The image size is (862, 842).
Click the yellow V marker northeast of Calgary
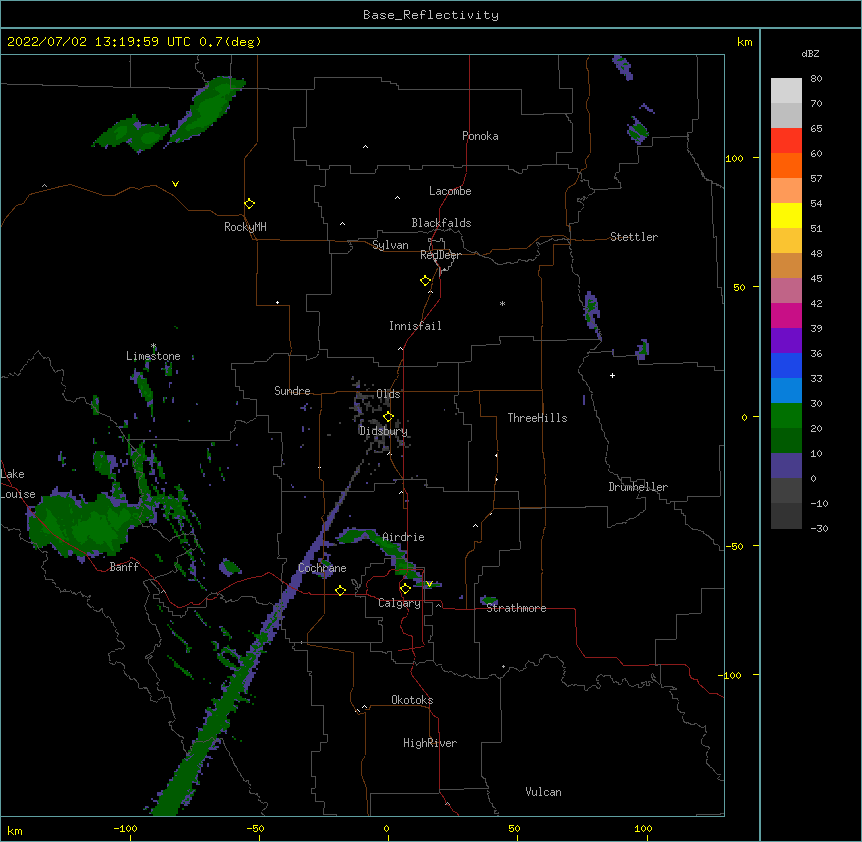[429, 584]
